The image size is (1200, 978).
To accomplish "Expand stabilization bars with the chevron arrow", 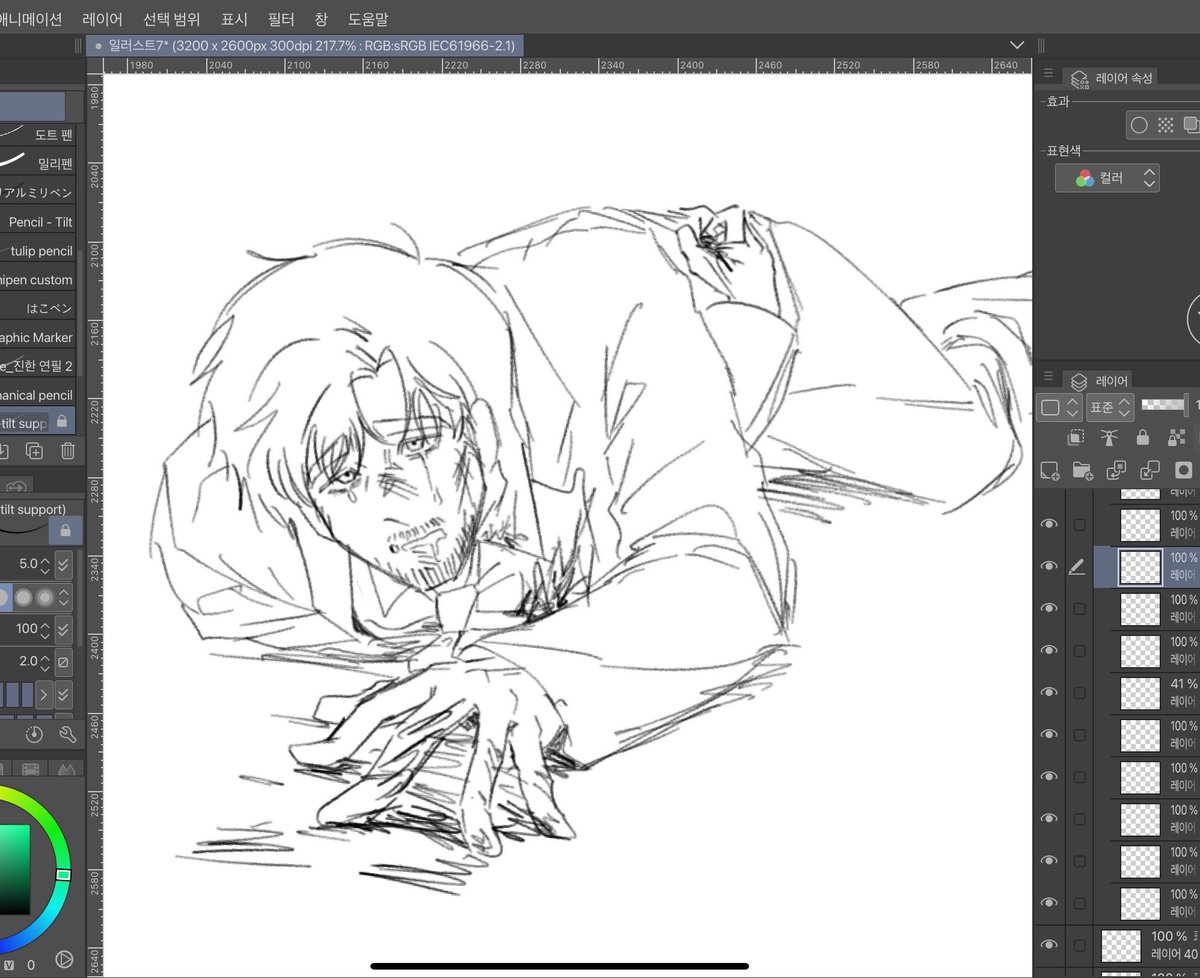I will (x=45, y=694).
